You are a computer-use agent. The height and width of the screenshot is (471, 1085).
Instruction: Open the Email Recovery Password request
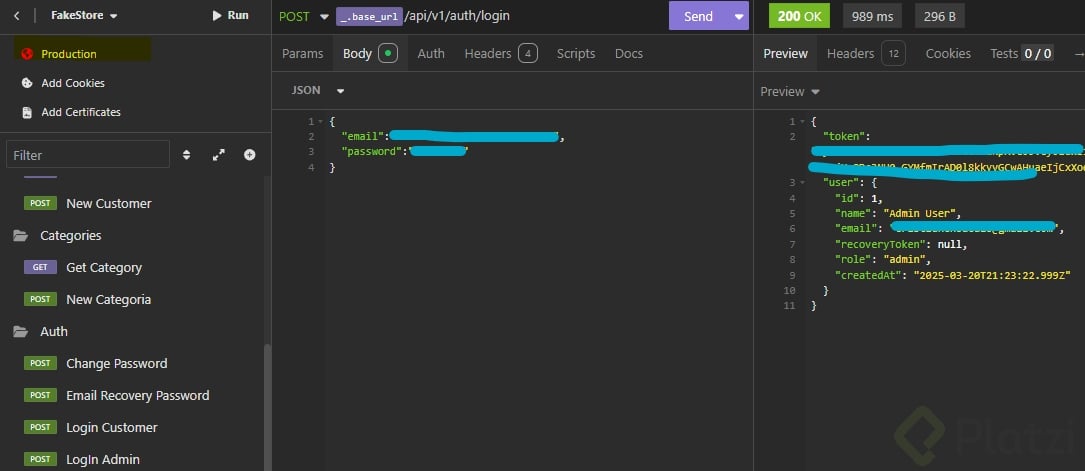tap(138, 396)
